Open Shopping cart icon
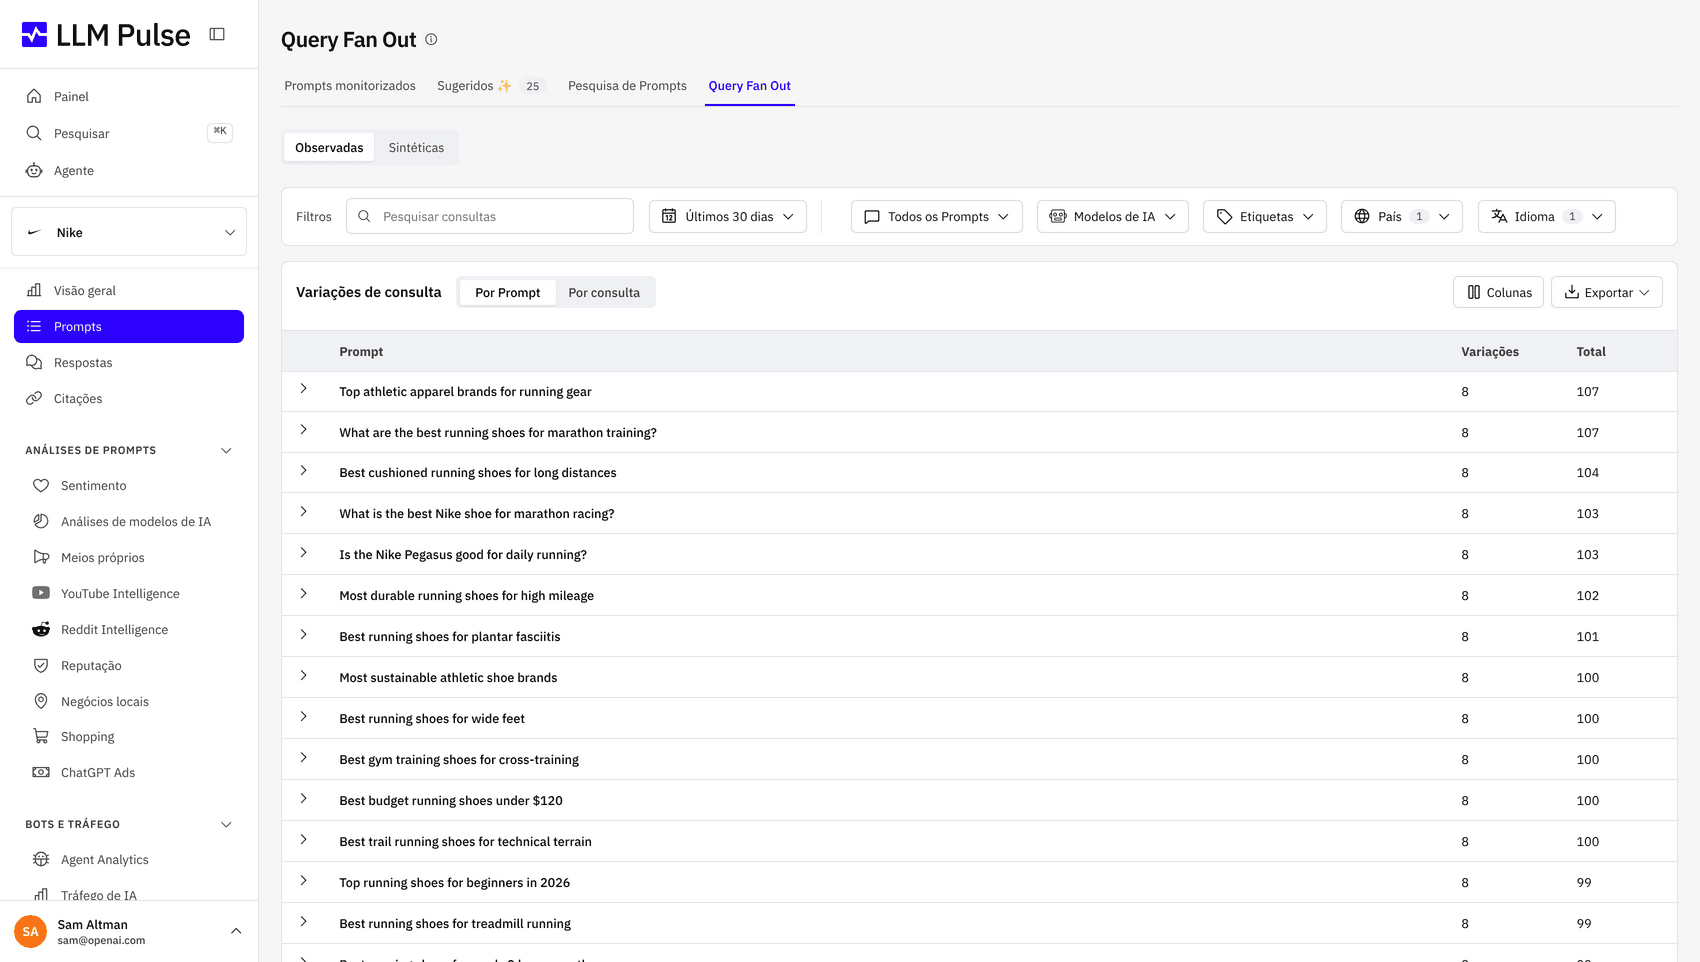This screenshot has height=962, width=1700. [41, 736]
